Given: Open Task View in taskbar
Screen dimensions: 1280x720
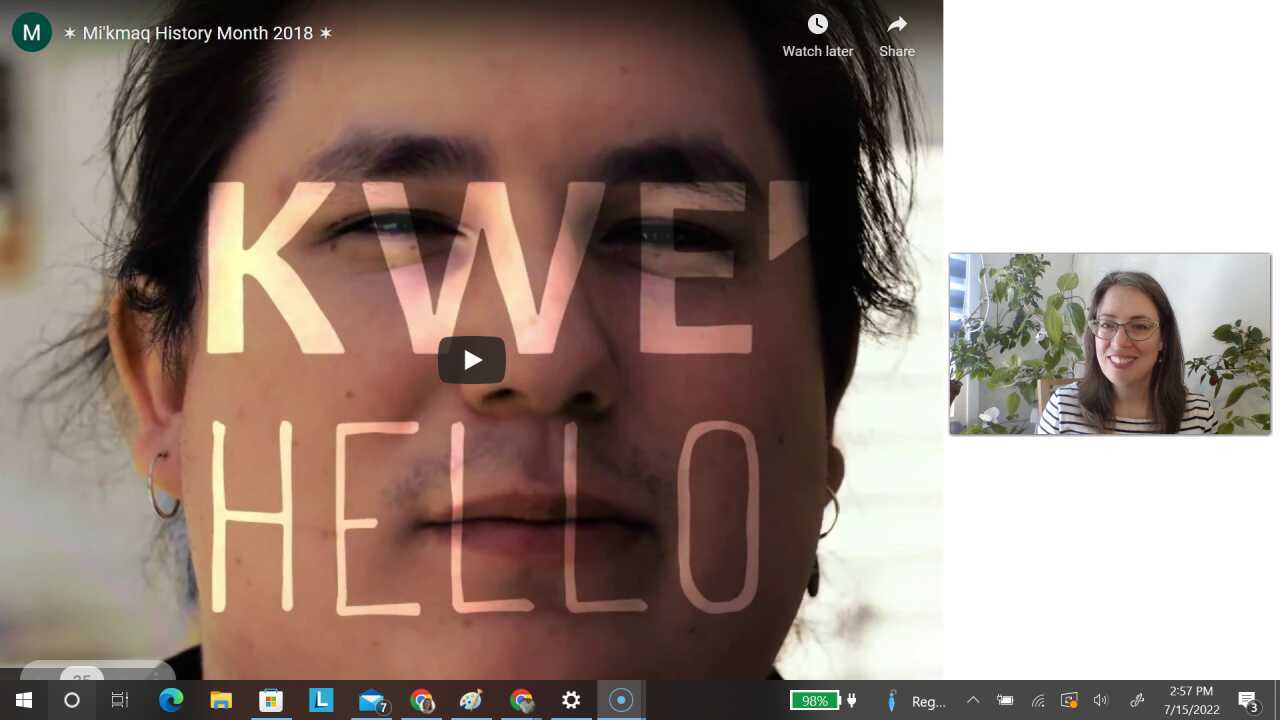Looking at the screenshot, I should (120, 700).
